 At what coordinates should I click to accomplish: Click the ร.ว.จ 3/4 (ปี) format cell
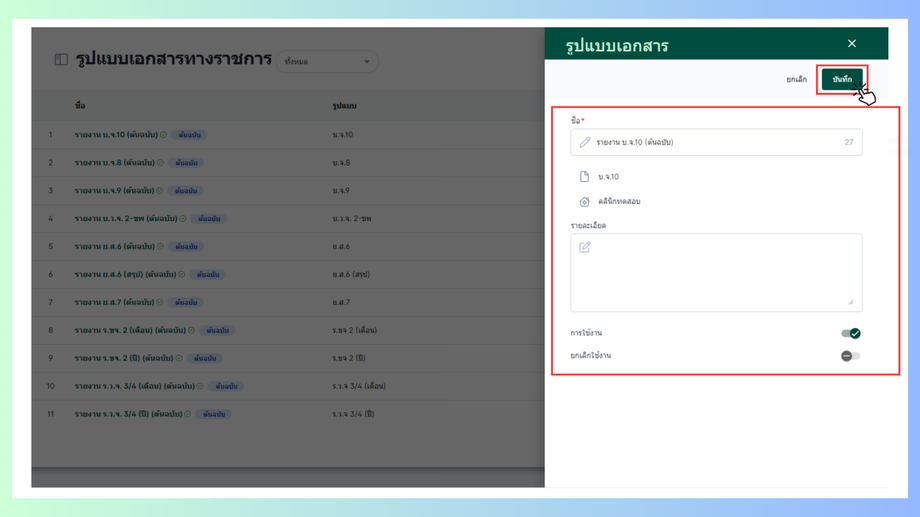click(x=353, y=414)
